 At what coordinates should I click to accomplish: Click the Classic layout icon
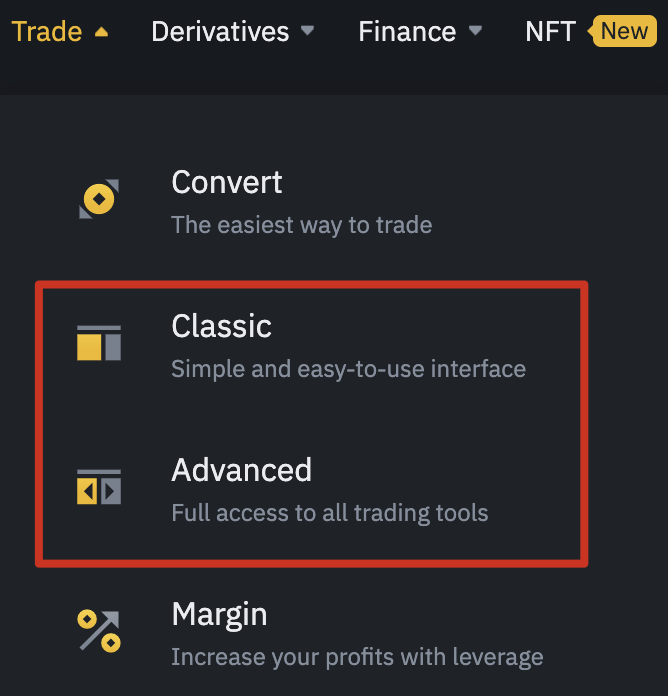(x=99, y=343)
